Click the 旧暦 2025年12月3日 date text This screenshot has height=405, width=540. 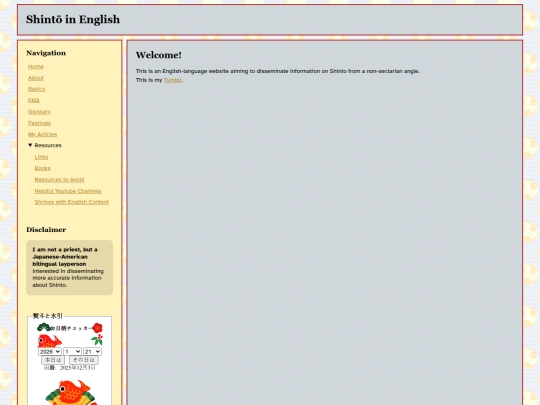70,368
